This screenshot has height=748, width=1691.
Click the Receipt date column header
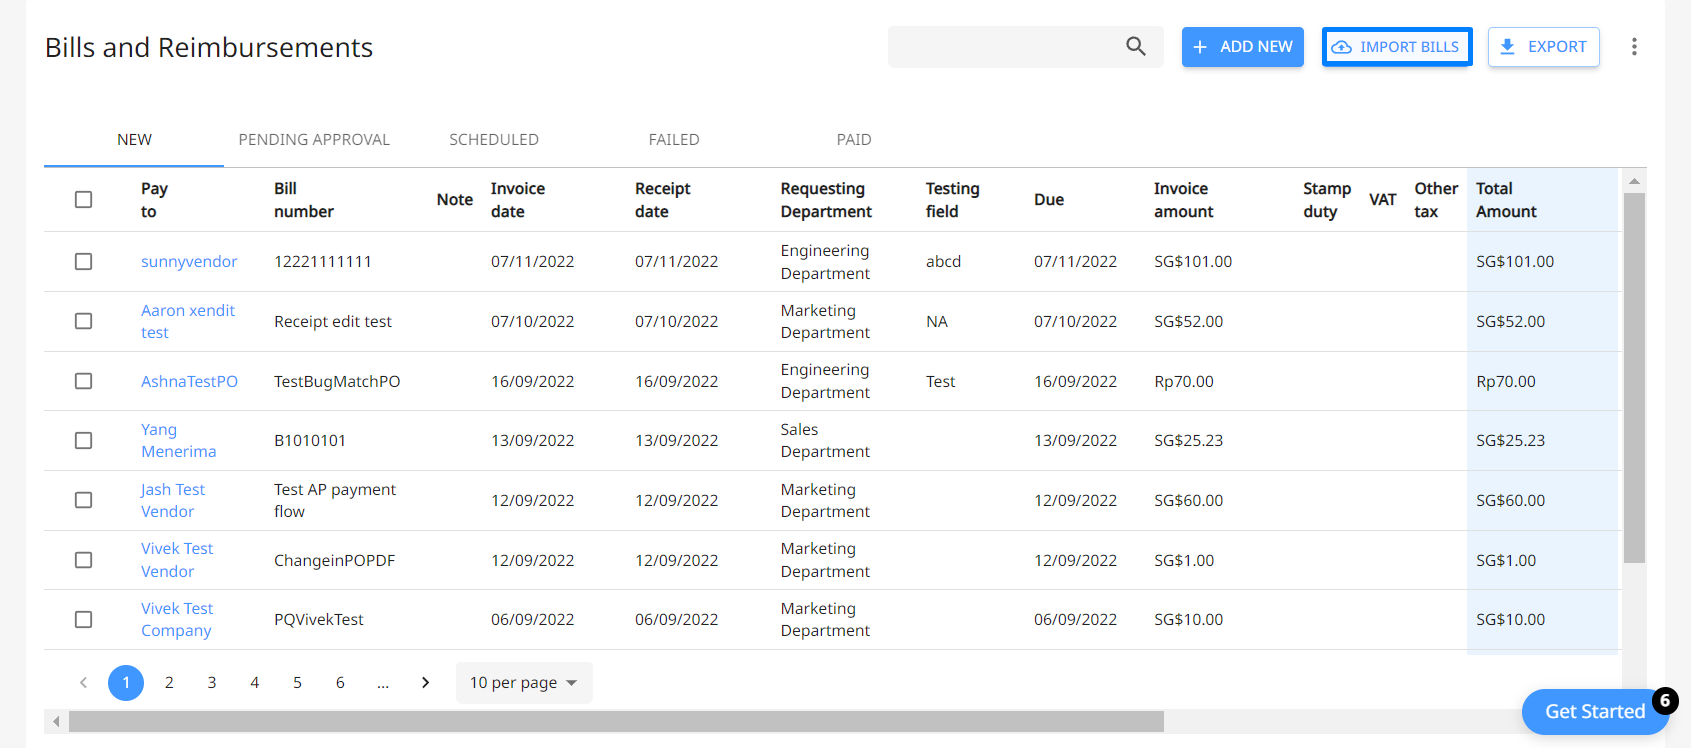click(663, 200)
